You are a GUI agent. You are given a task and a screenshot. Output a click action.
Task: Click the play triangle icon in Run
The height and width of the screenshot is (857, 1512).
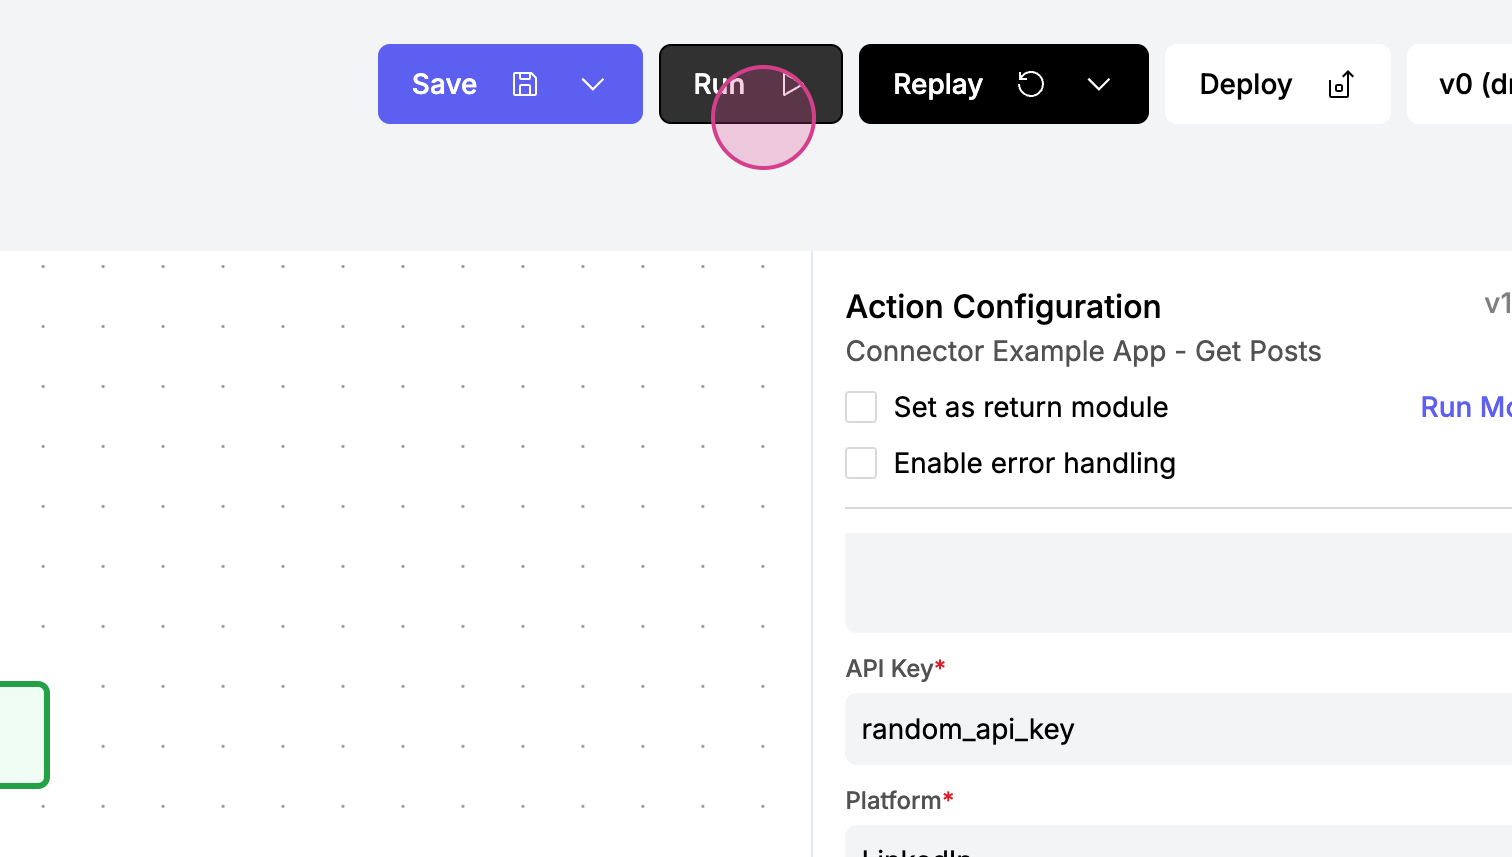792,84
